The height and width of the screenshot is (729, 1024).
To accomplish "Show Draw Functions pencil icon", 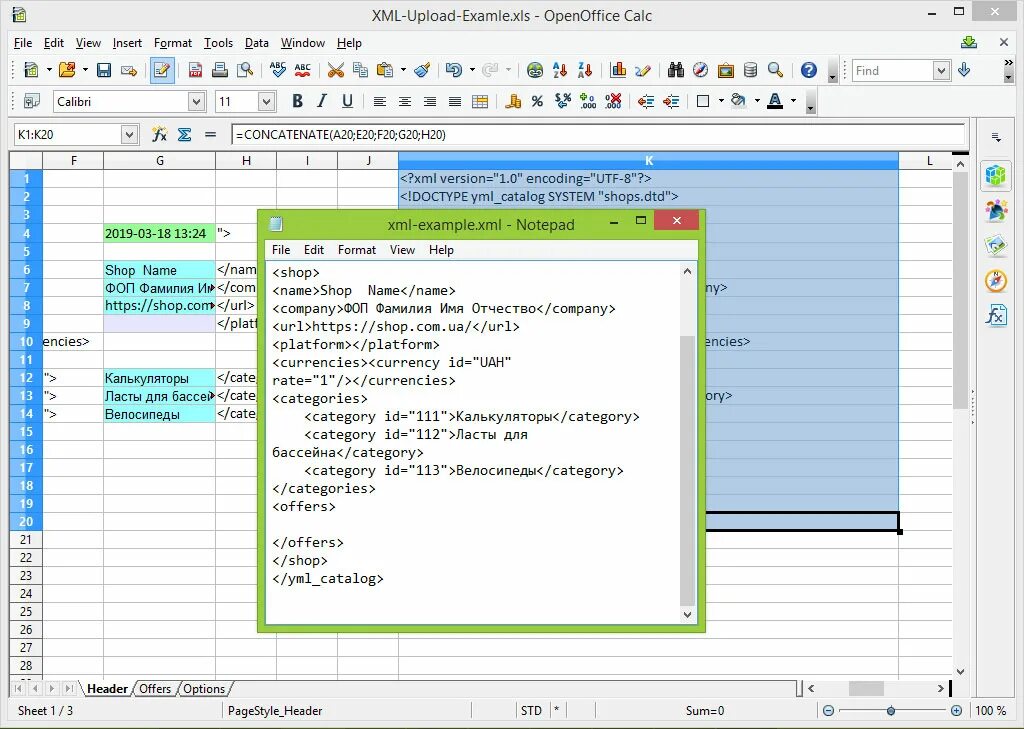I will click(x=643, y=70).
